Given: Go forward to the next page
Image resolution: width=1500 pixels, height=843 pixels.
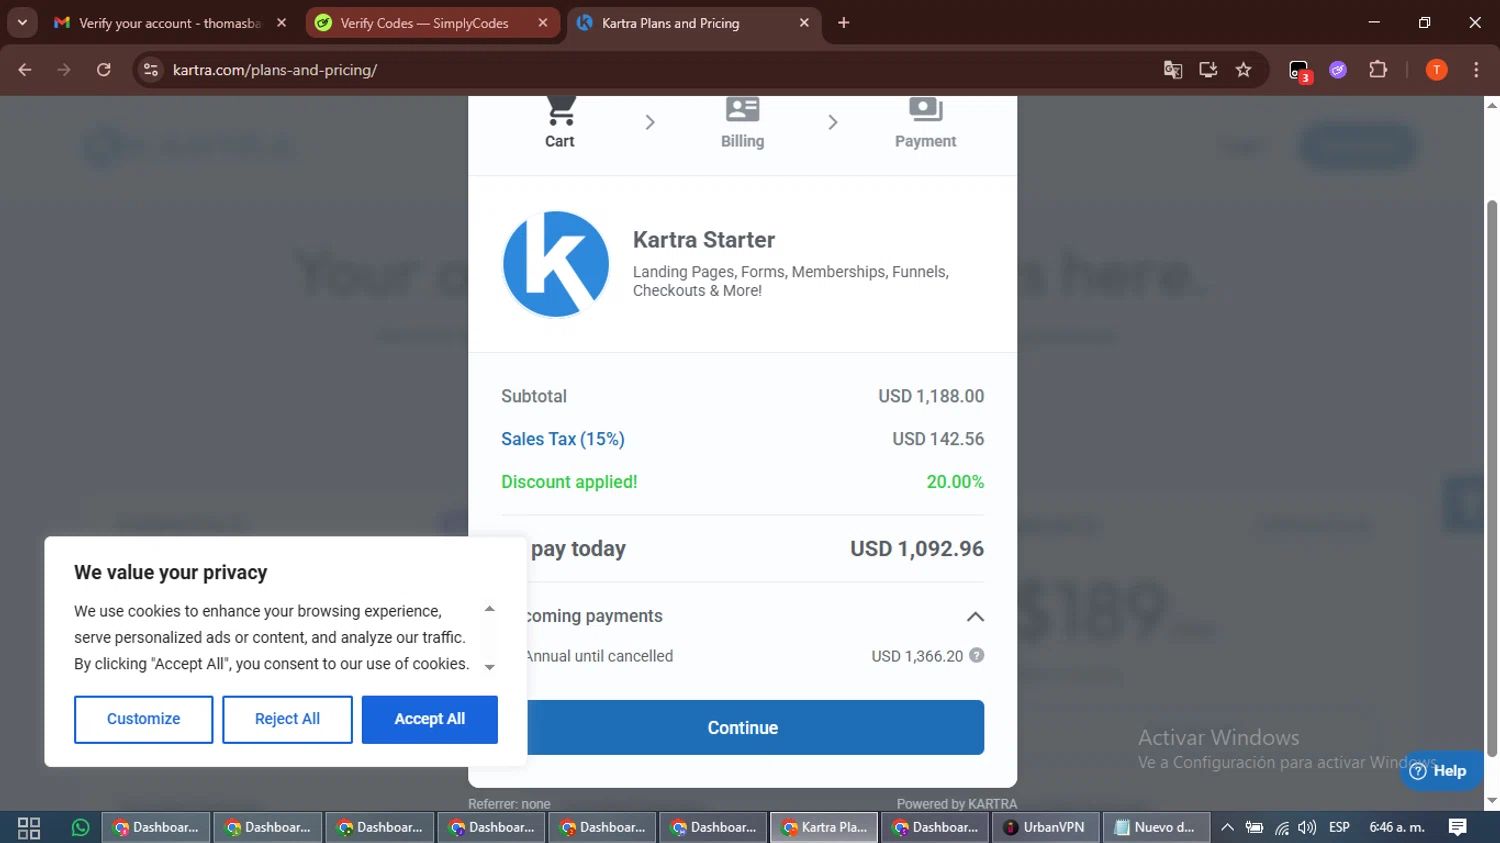Looking at the screenshot, I should (x=64, y=70).
